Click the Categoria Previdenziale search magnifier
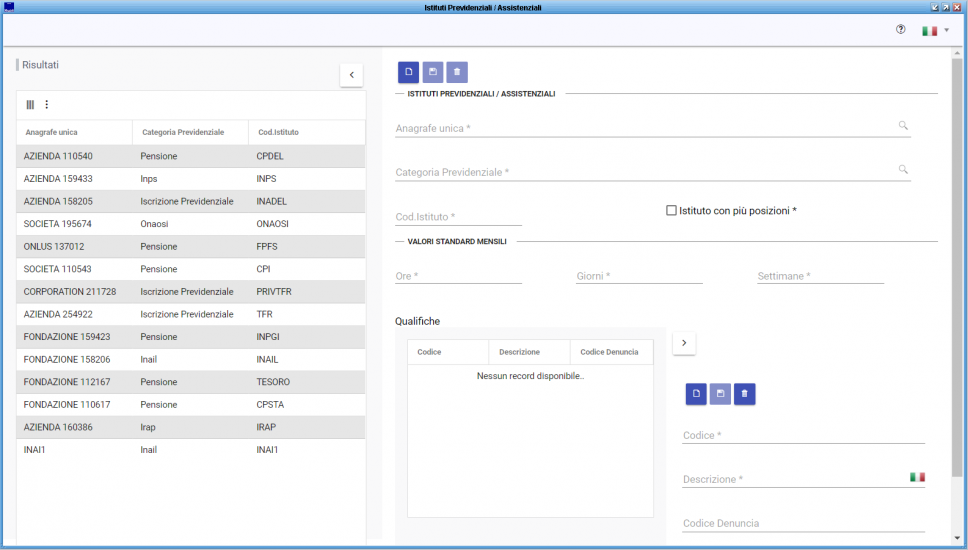The width and height of the screenshot is (968, 550). coord(903,170)
